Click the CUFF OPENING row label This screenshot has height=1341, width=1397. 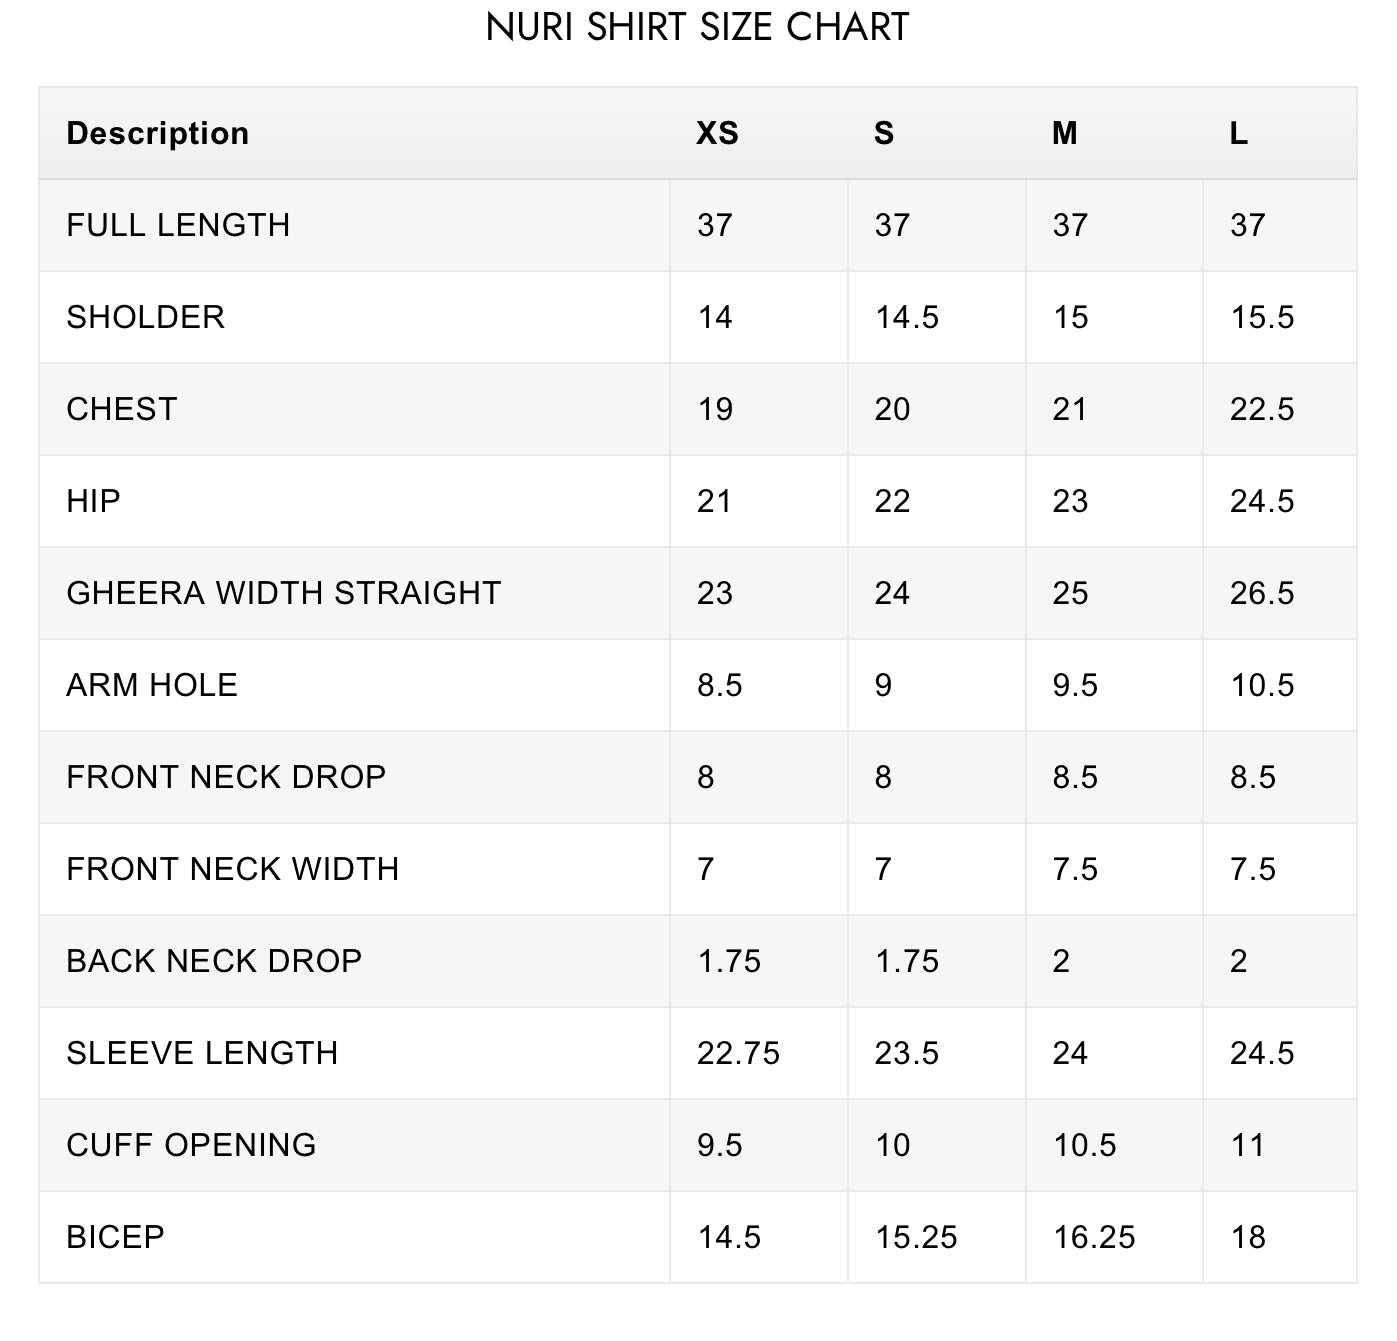191,1145
